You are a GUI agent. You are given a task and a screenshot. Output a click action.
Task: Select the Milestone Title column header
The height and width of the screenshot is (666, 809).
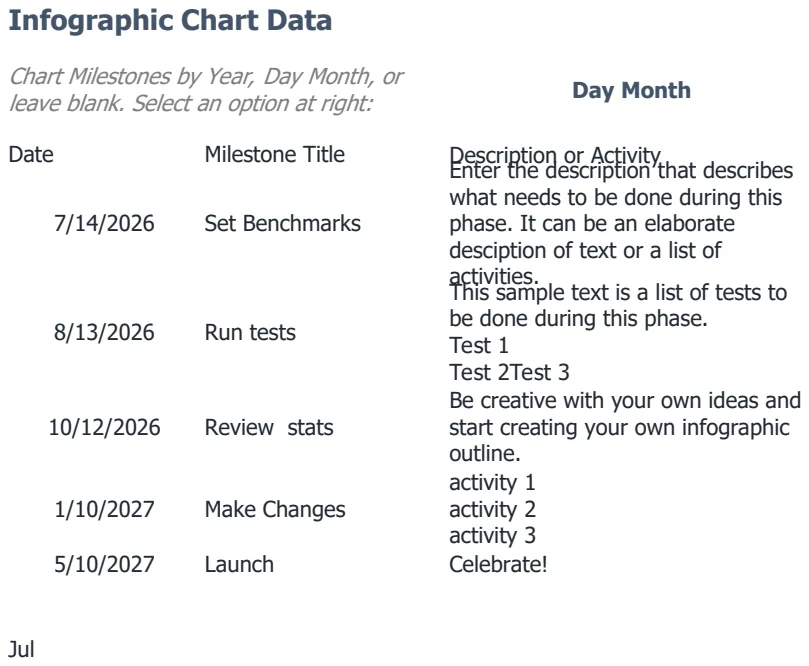click(274, 154)
